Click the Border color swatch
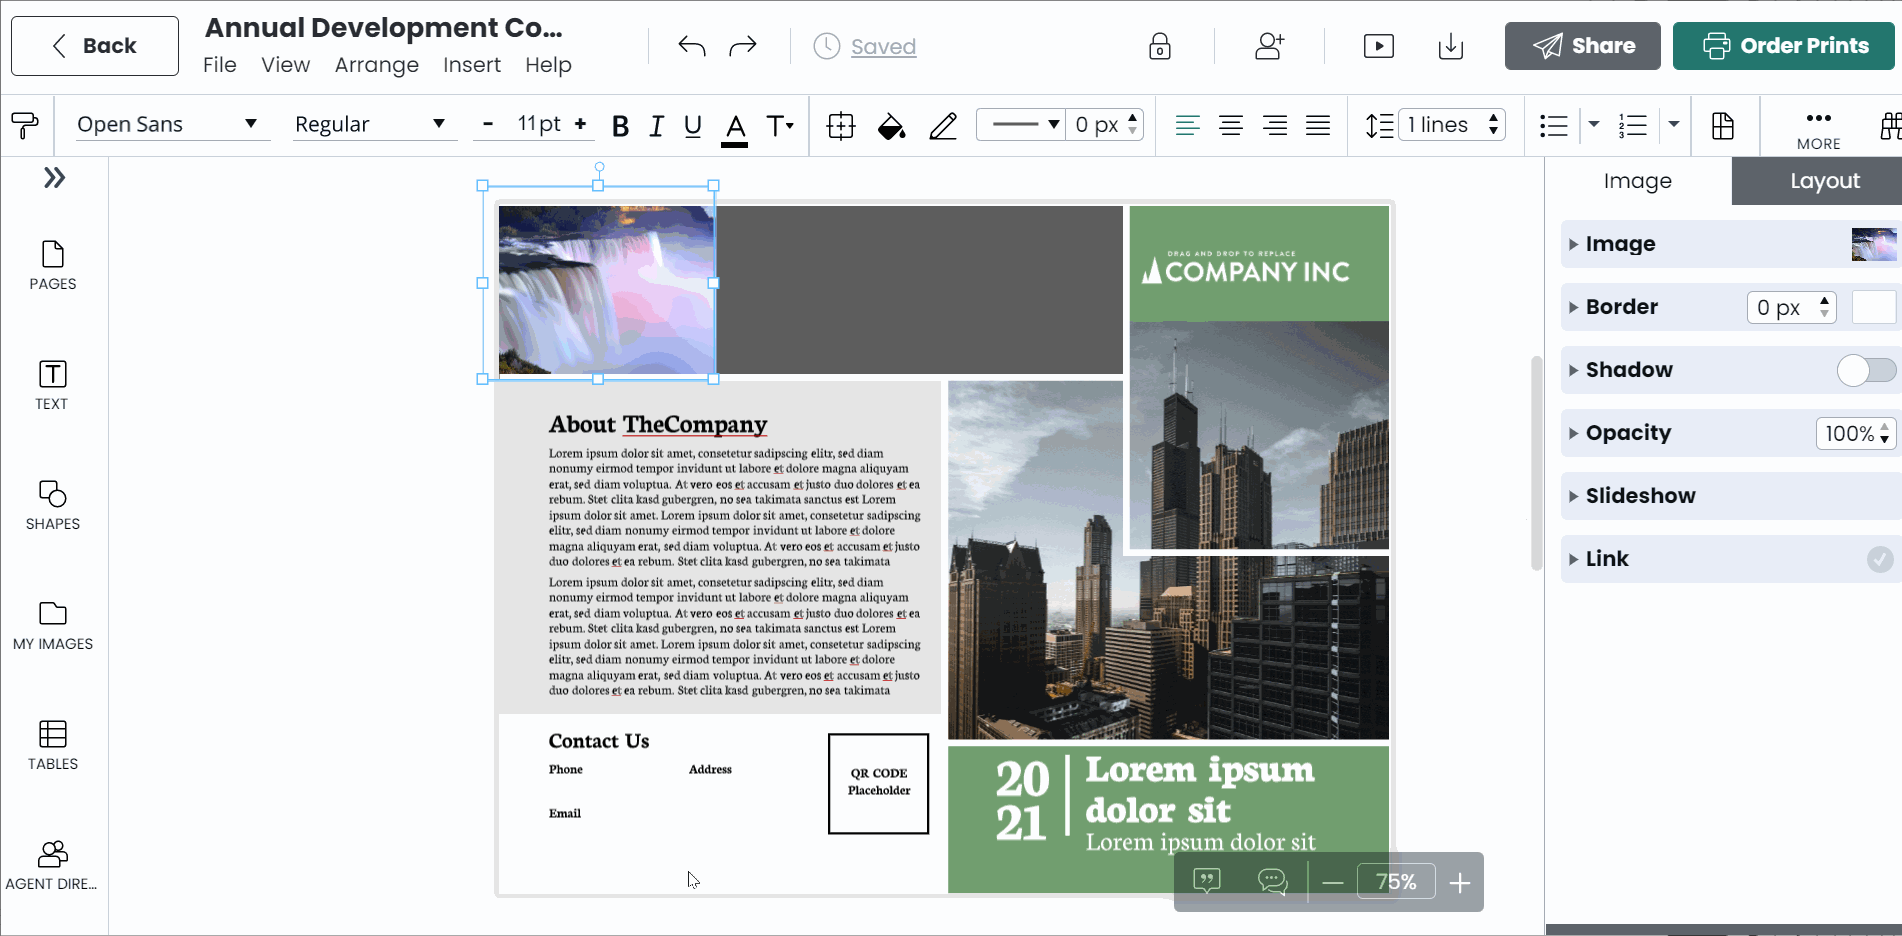1902x936 pixels. tap(1874, 307)
